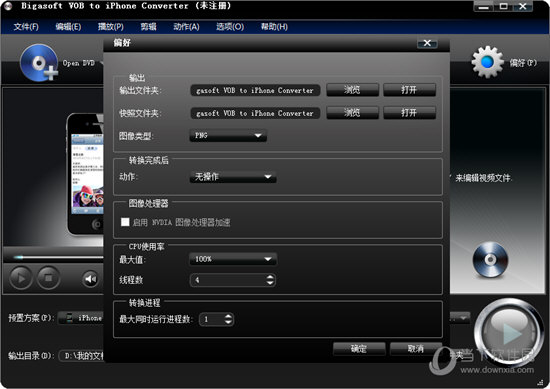This screenshot has width=550, height=389.
Task: Click the stop button in player
Action: point(48,278)
